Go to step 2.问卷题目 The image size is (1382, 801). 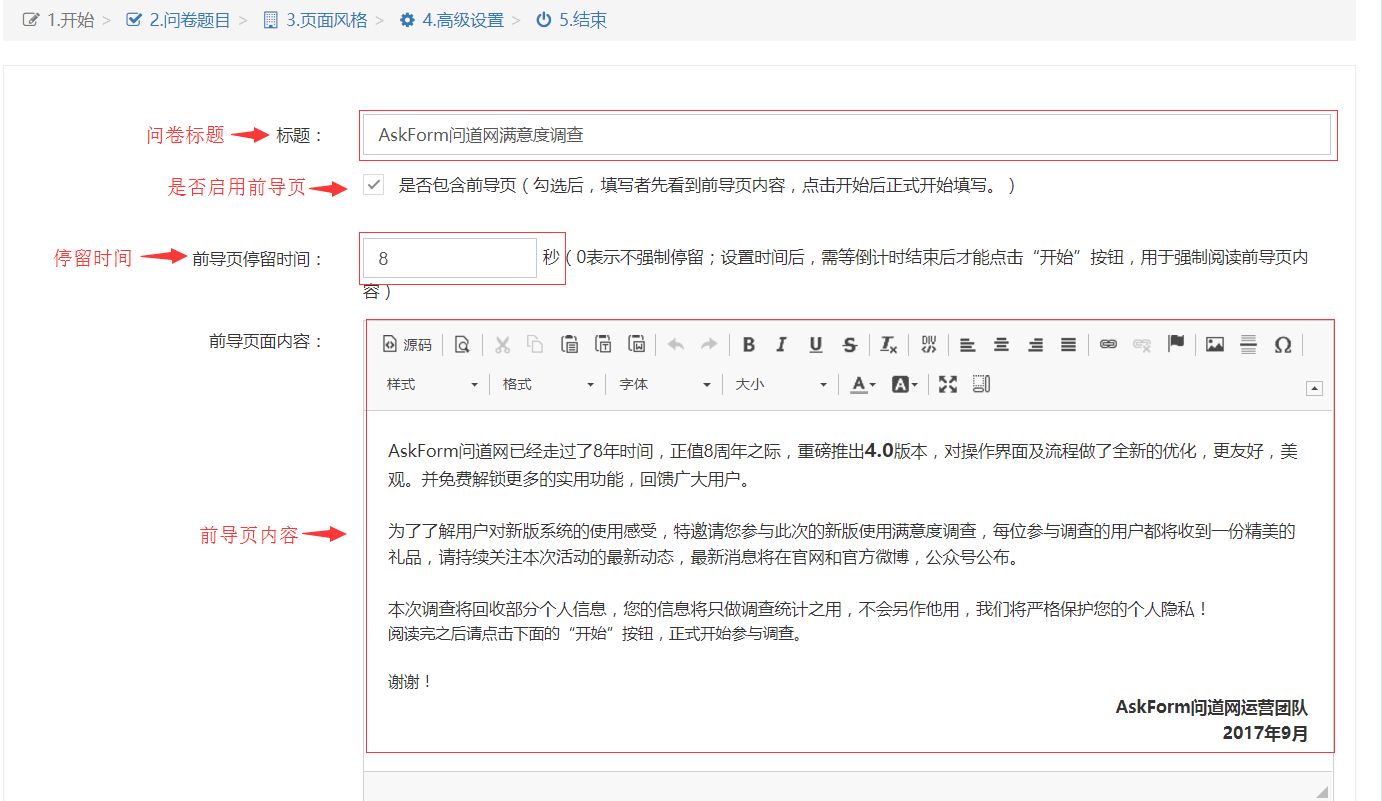tap(180, 20)
